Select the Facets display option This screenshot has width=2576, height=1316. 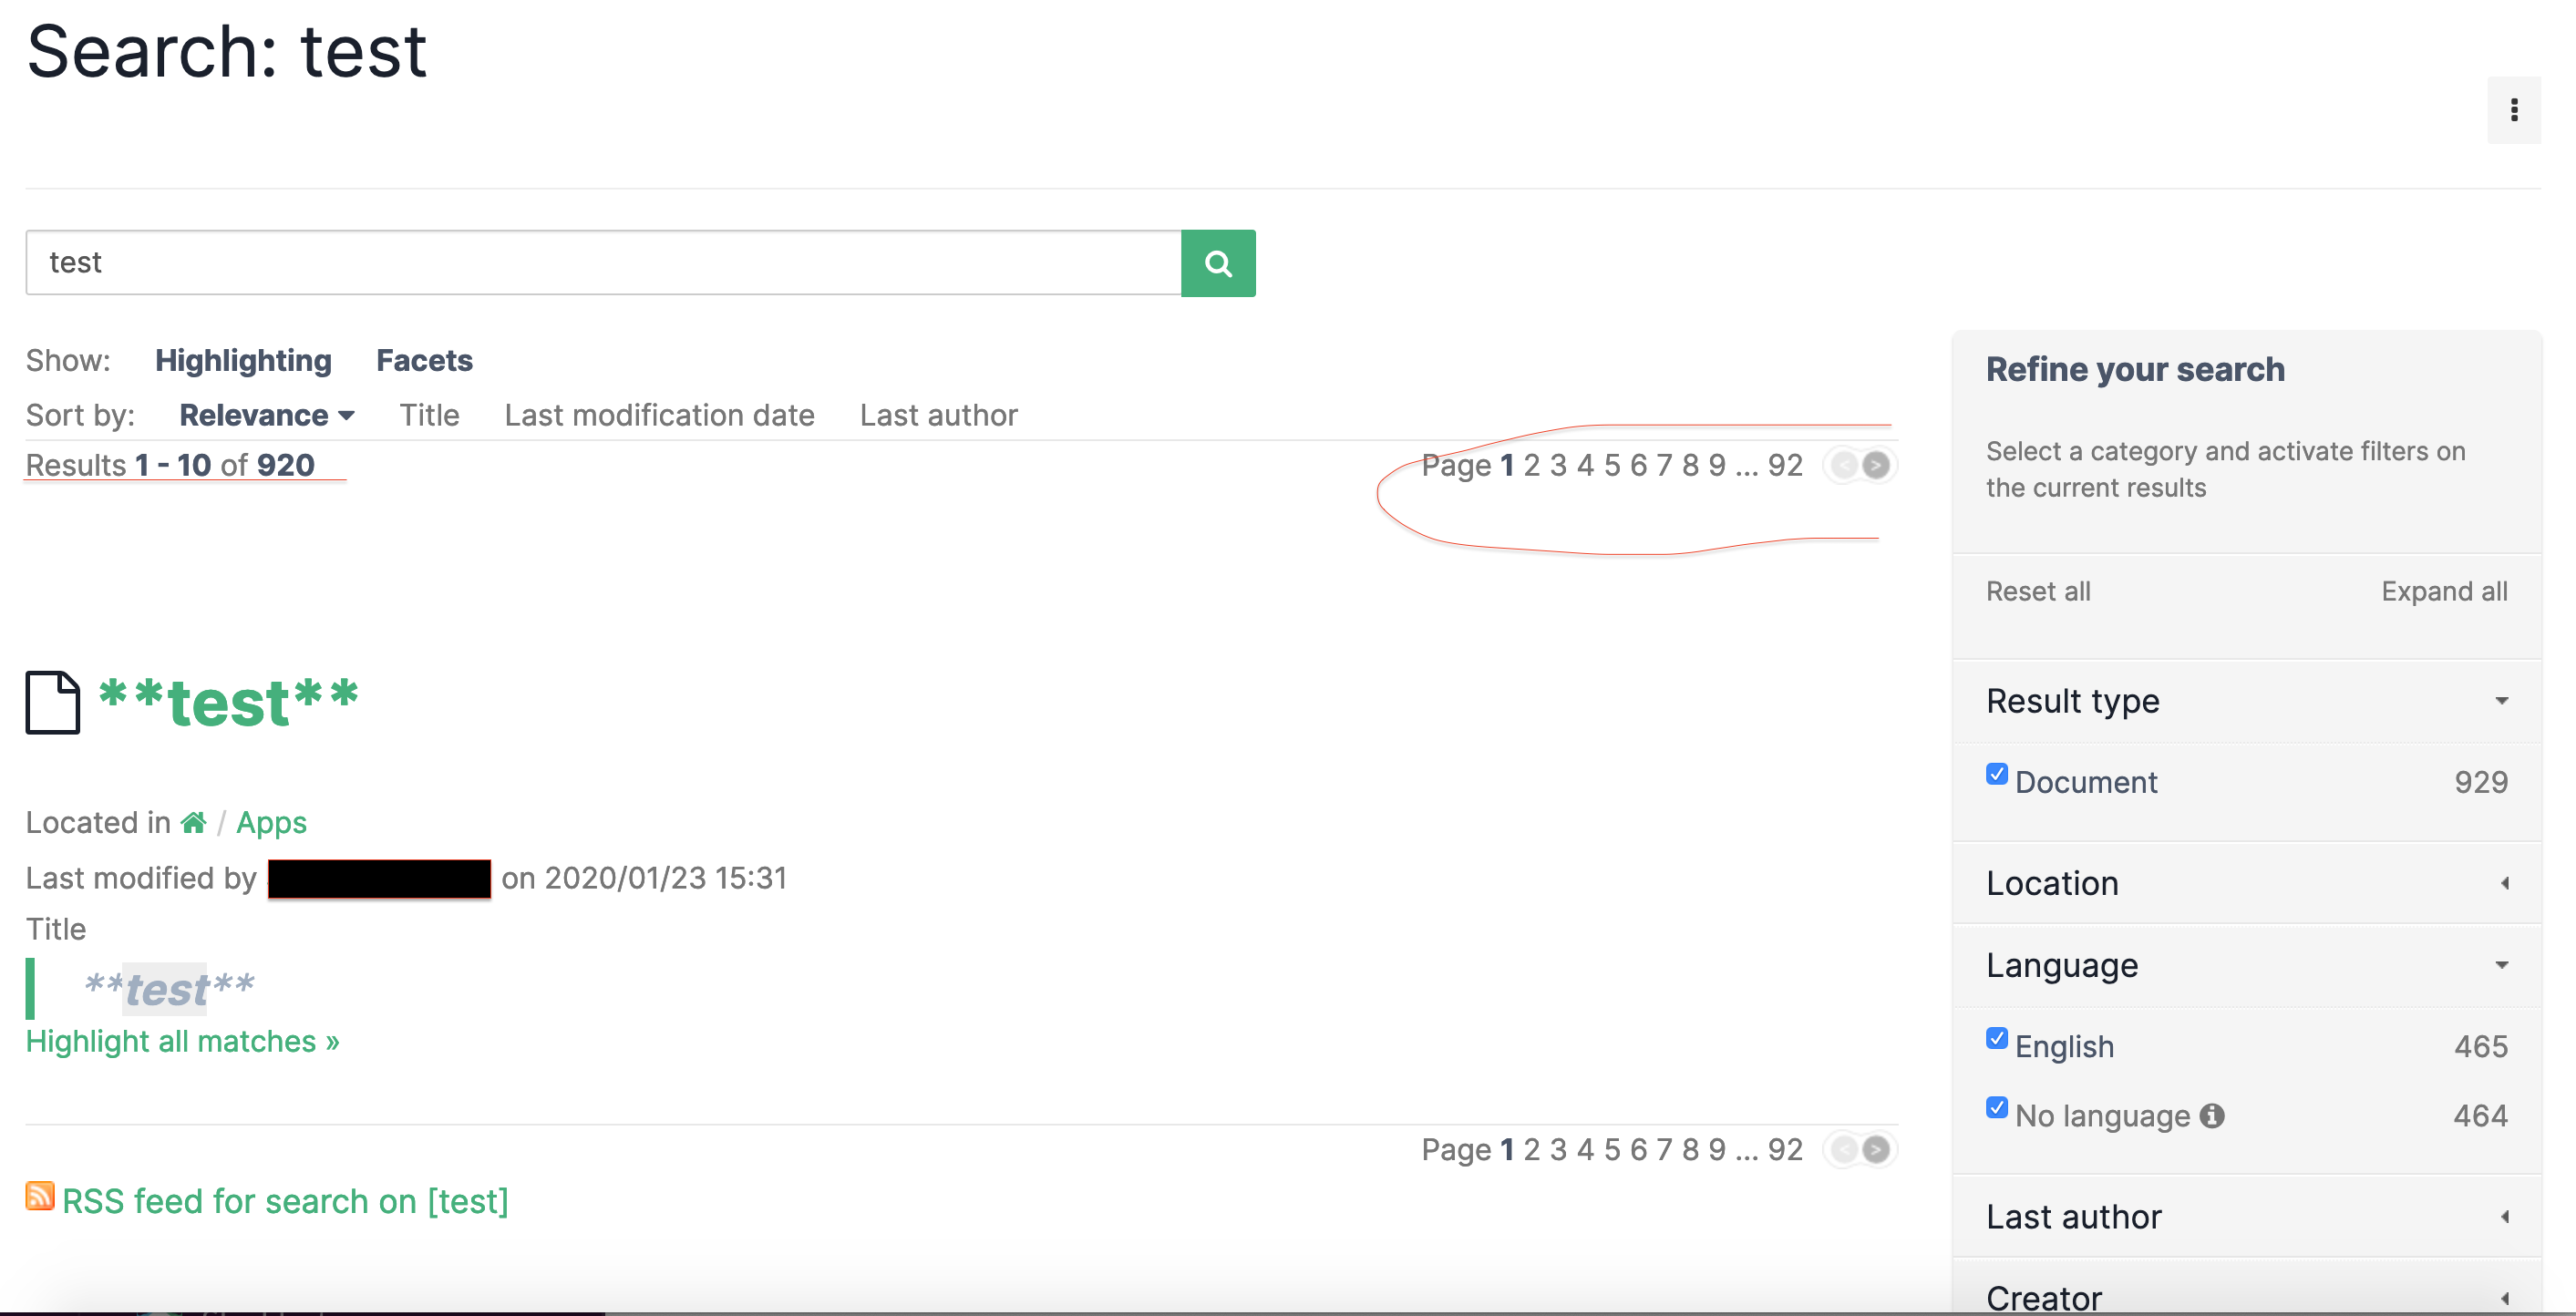pyautogui.click(x=423, y=359)
